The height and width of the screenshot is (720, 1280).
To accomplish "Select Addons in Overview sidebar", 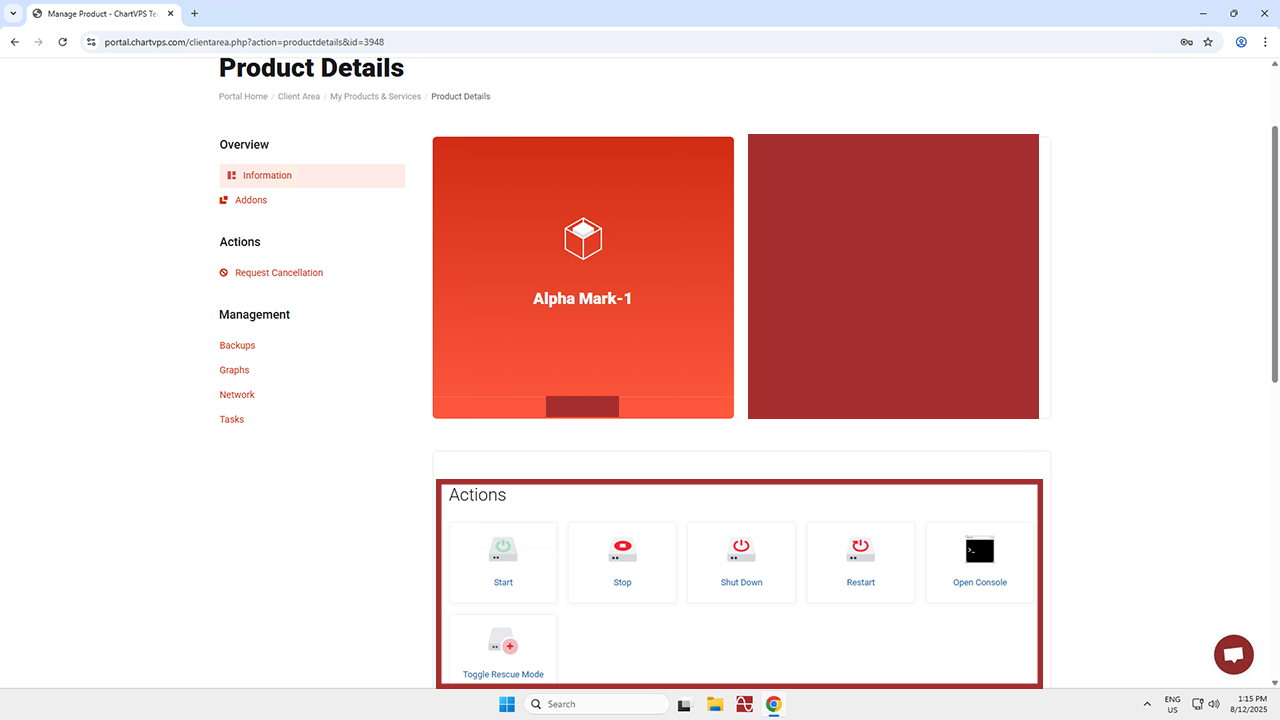I will [x=251, y=200].
